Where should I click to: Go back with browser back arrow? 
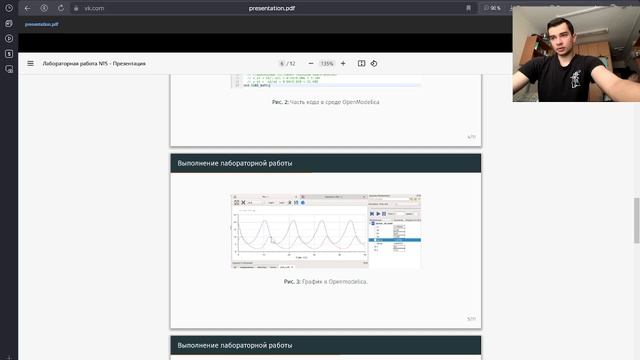(x=27, y=8)
